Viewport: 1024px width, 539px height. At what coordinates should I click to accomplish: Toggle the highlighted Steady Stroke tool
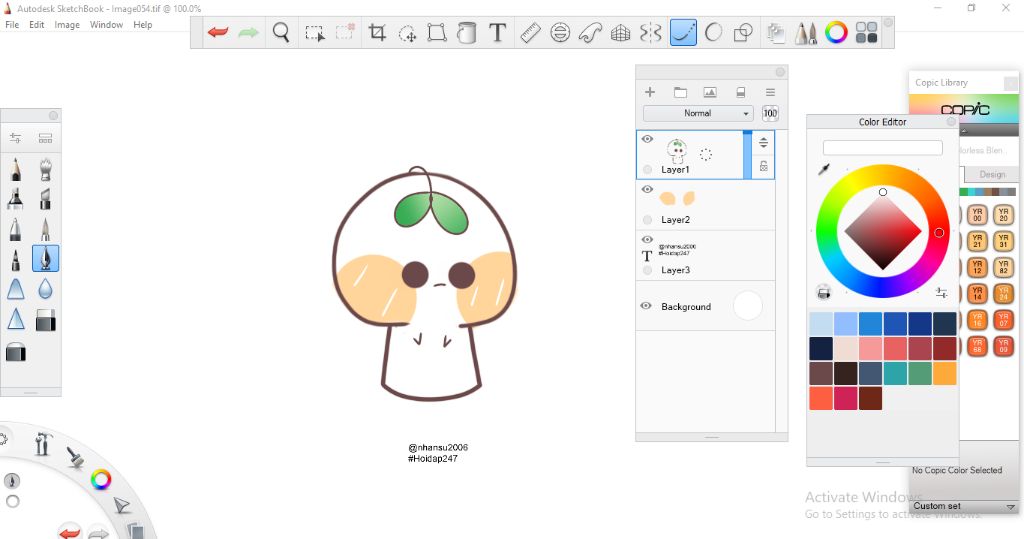[683, 32]
